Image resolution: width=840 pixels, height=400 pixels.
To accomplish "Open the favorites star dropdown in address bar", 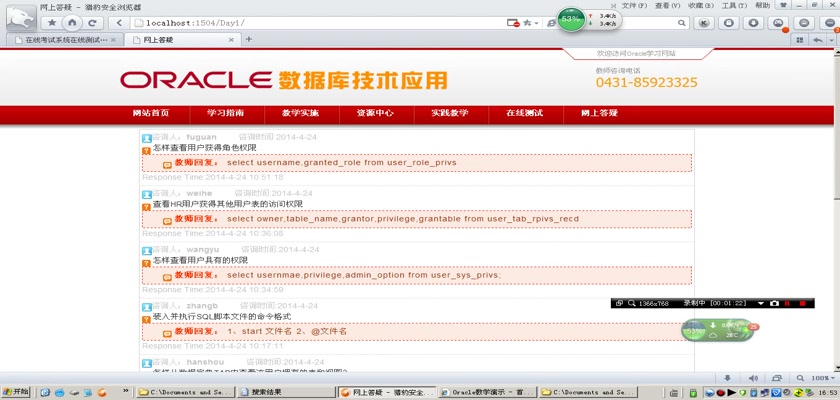I will pyautogui.click(x=530, y=23).
